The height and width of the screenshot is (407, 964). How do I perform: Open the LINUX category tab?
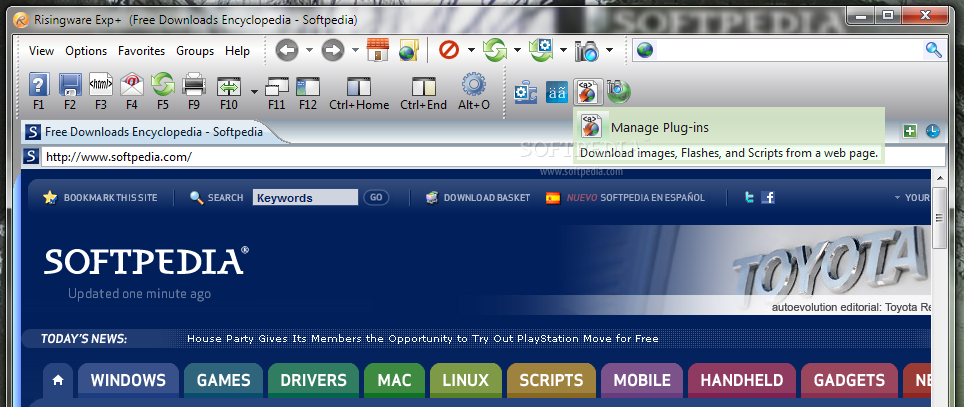[465, 381]
